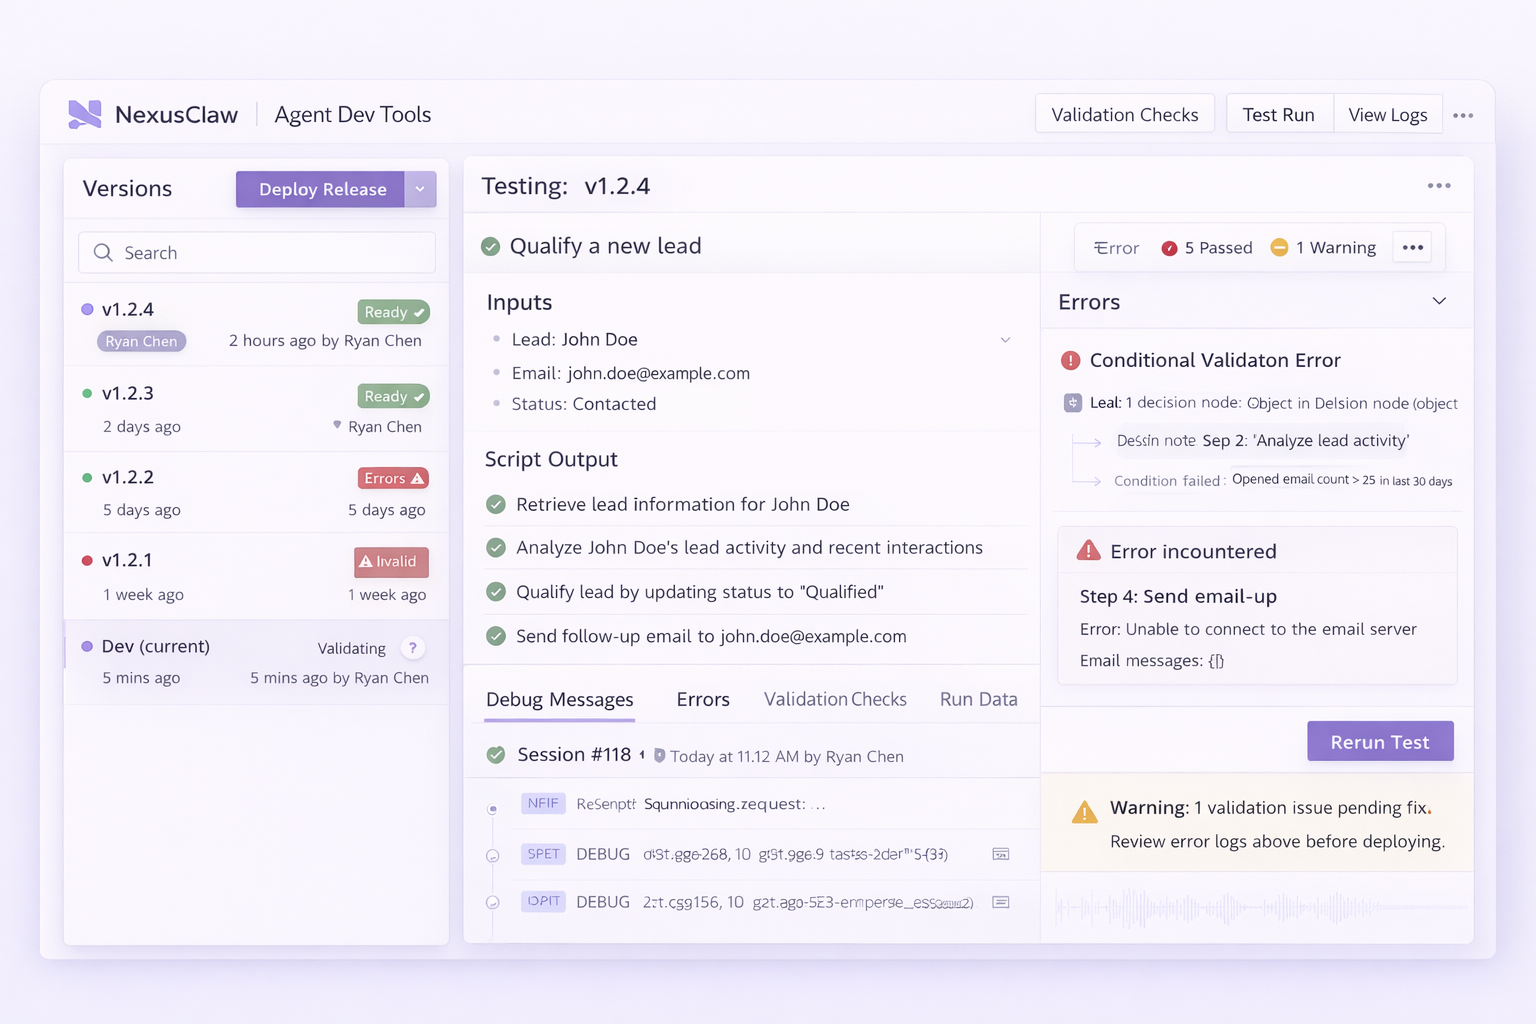Open the overflow menu next to 1 Warning
This screenshot has width=1536, height=1024.
coord(1411,247)
